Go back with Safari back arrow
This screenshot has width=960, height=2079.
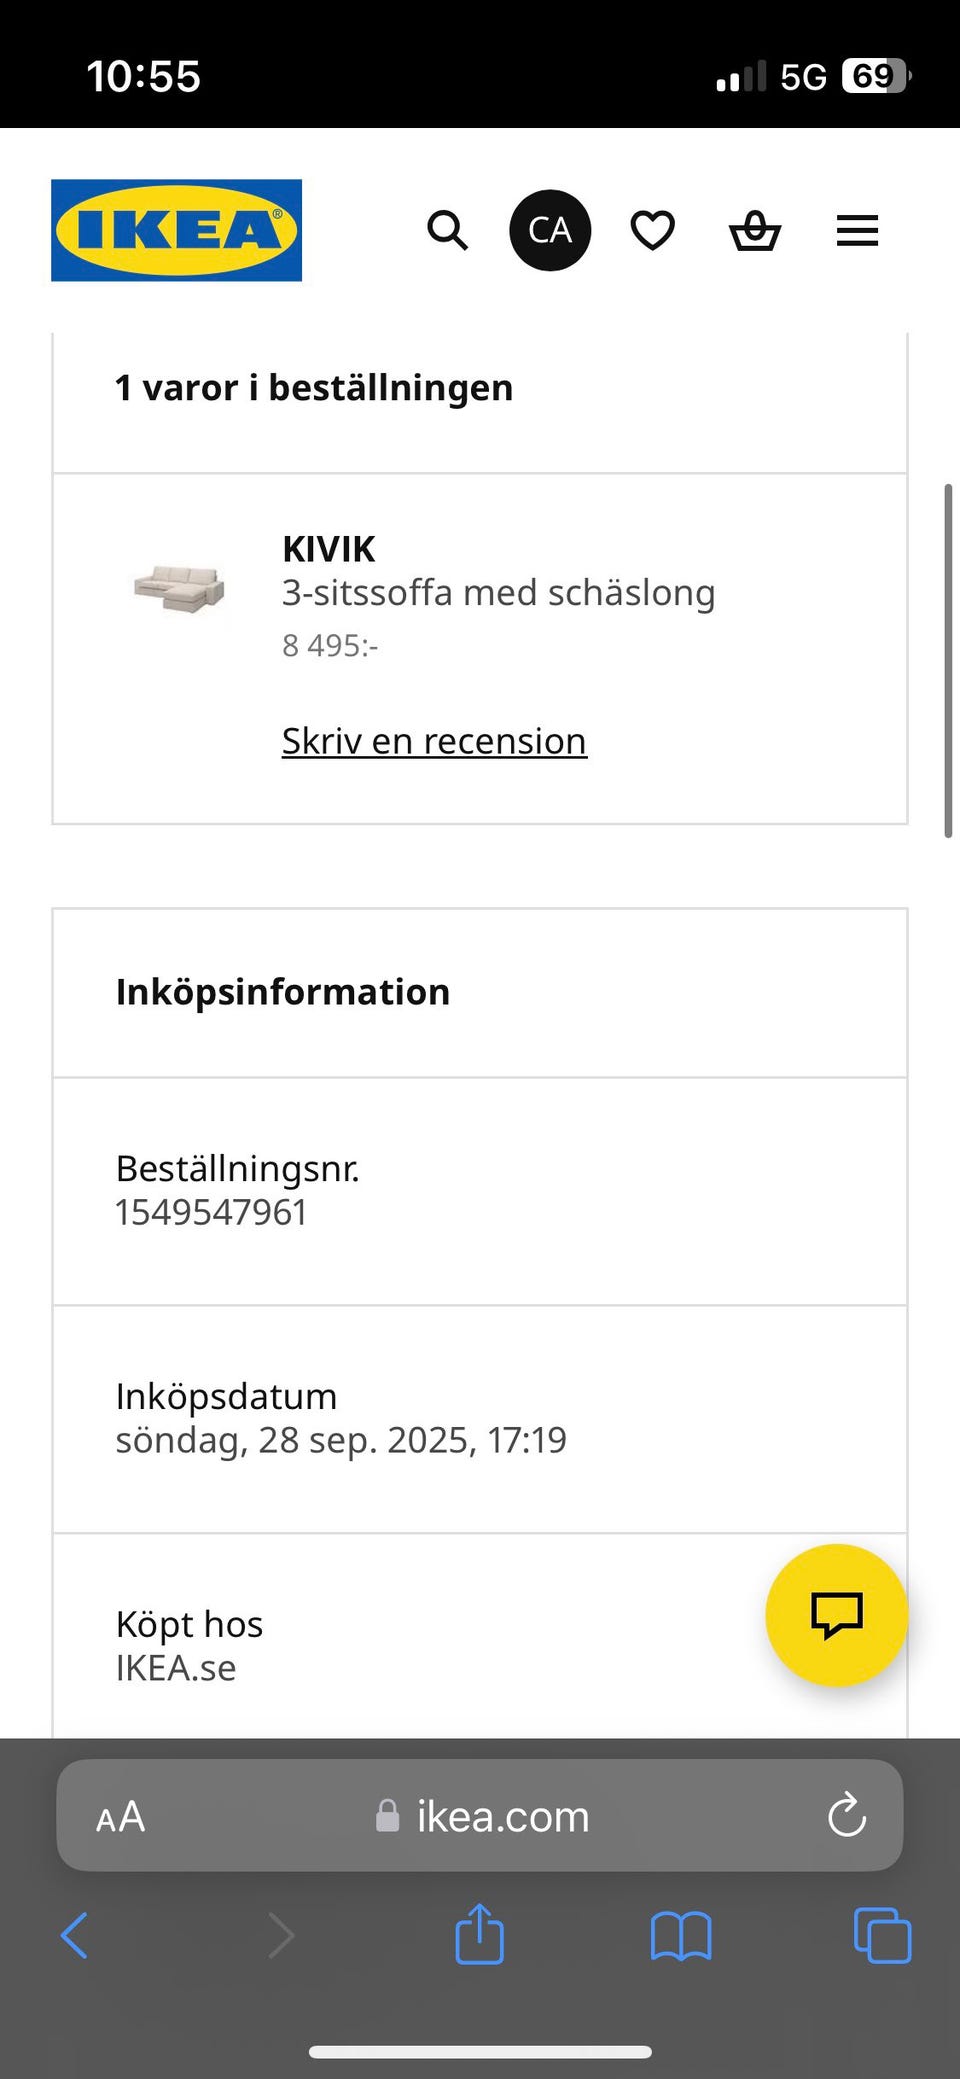click(75, 1935)
